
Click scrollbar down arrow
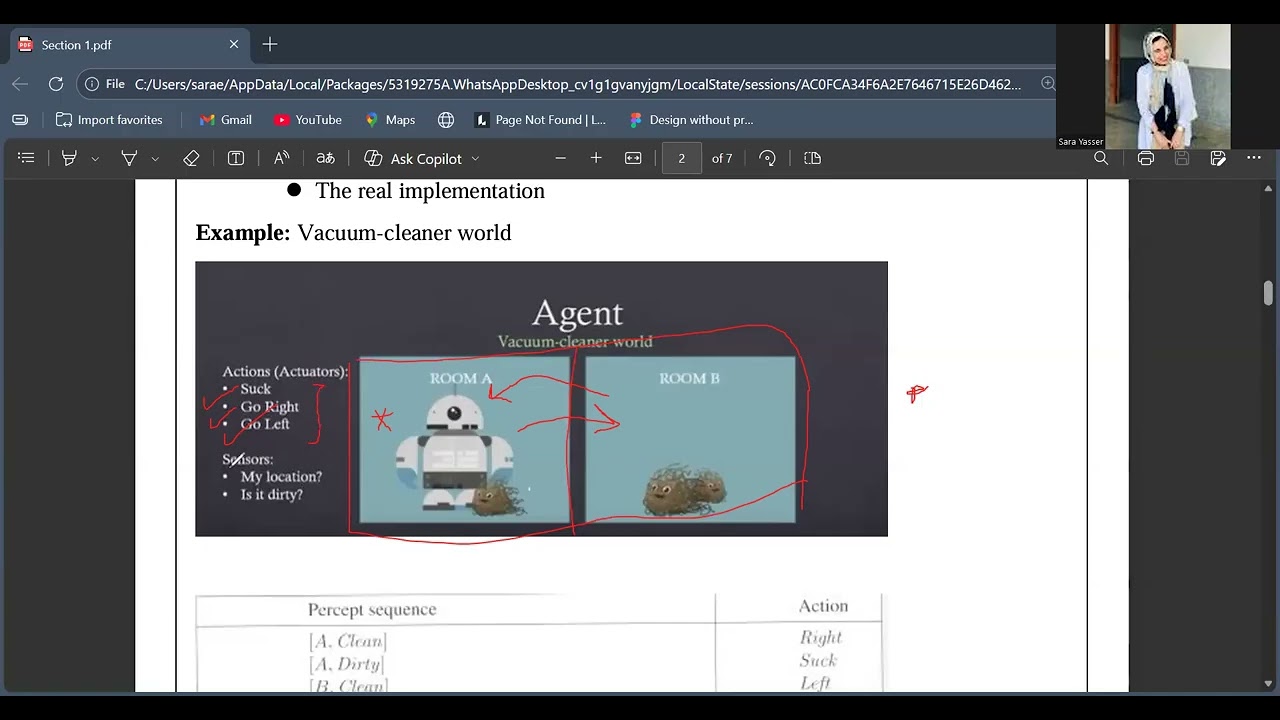pos(1269,684)
